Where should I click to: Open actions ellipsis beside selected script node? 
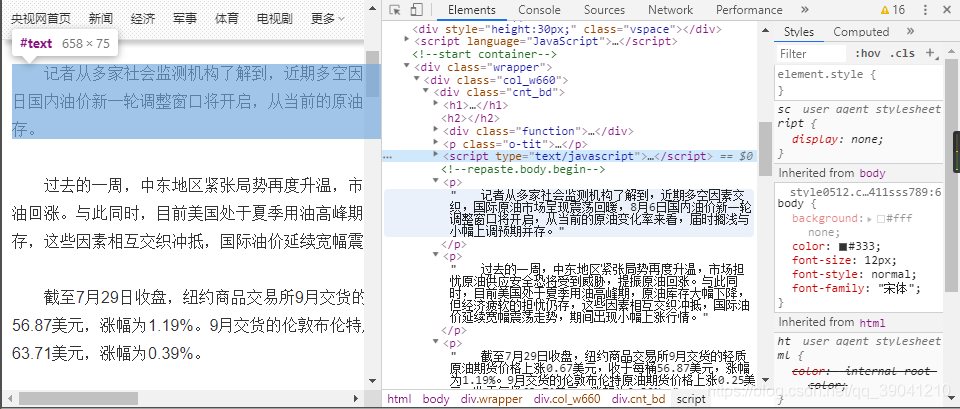pos(388,157)
